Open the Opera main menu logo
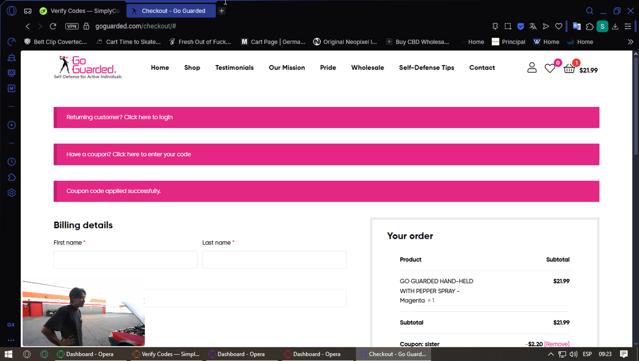 [x=11, y=11]
